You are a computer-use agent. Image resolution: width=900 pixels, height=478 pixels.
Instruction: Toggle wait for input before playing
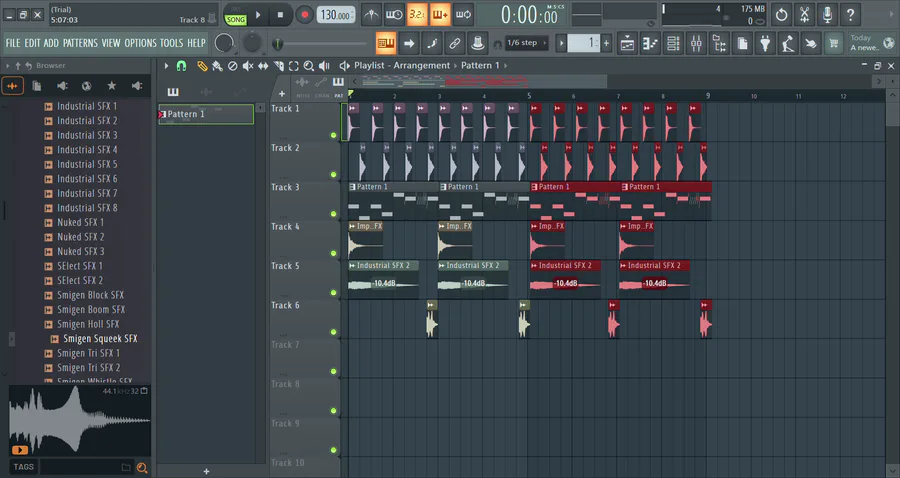(394, 15)
